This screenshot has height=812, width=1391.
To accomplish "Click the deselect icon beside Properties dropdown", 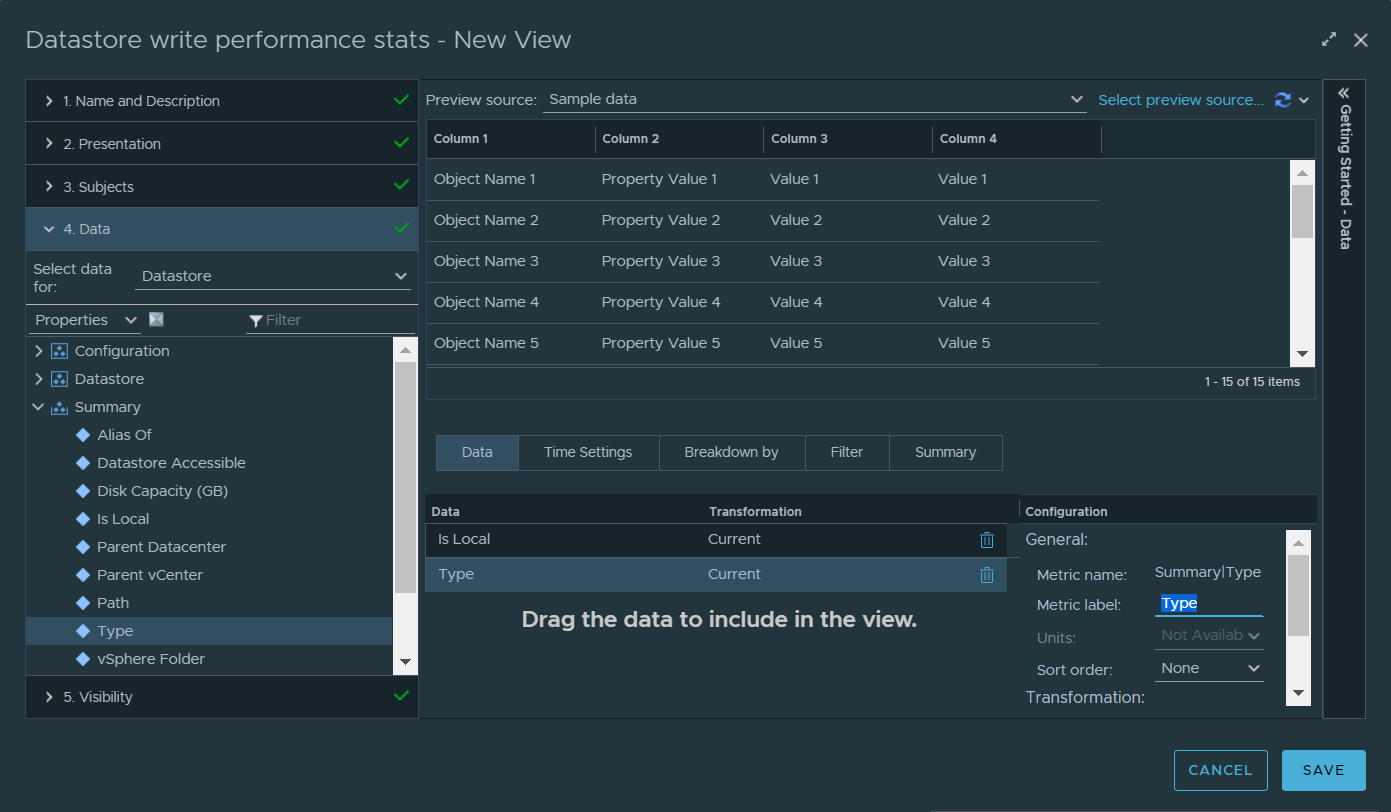I will point(155,318).
